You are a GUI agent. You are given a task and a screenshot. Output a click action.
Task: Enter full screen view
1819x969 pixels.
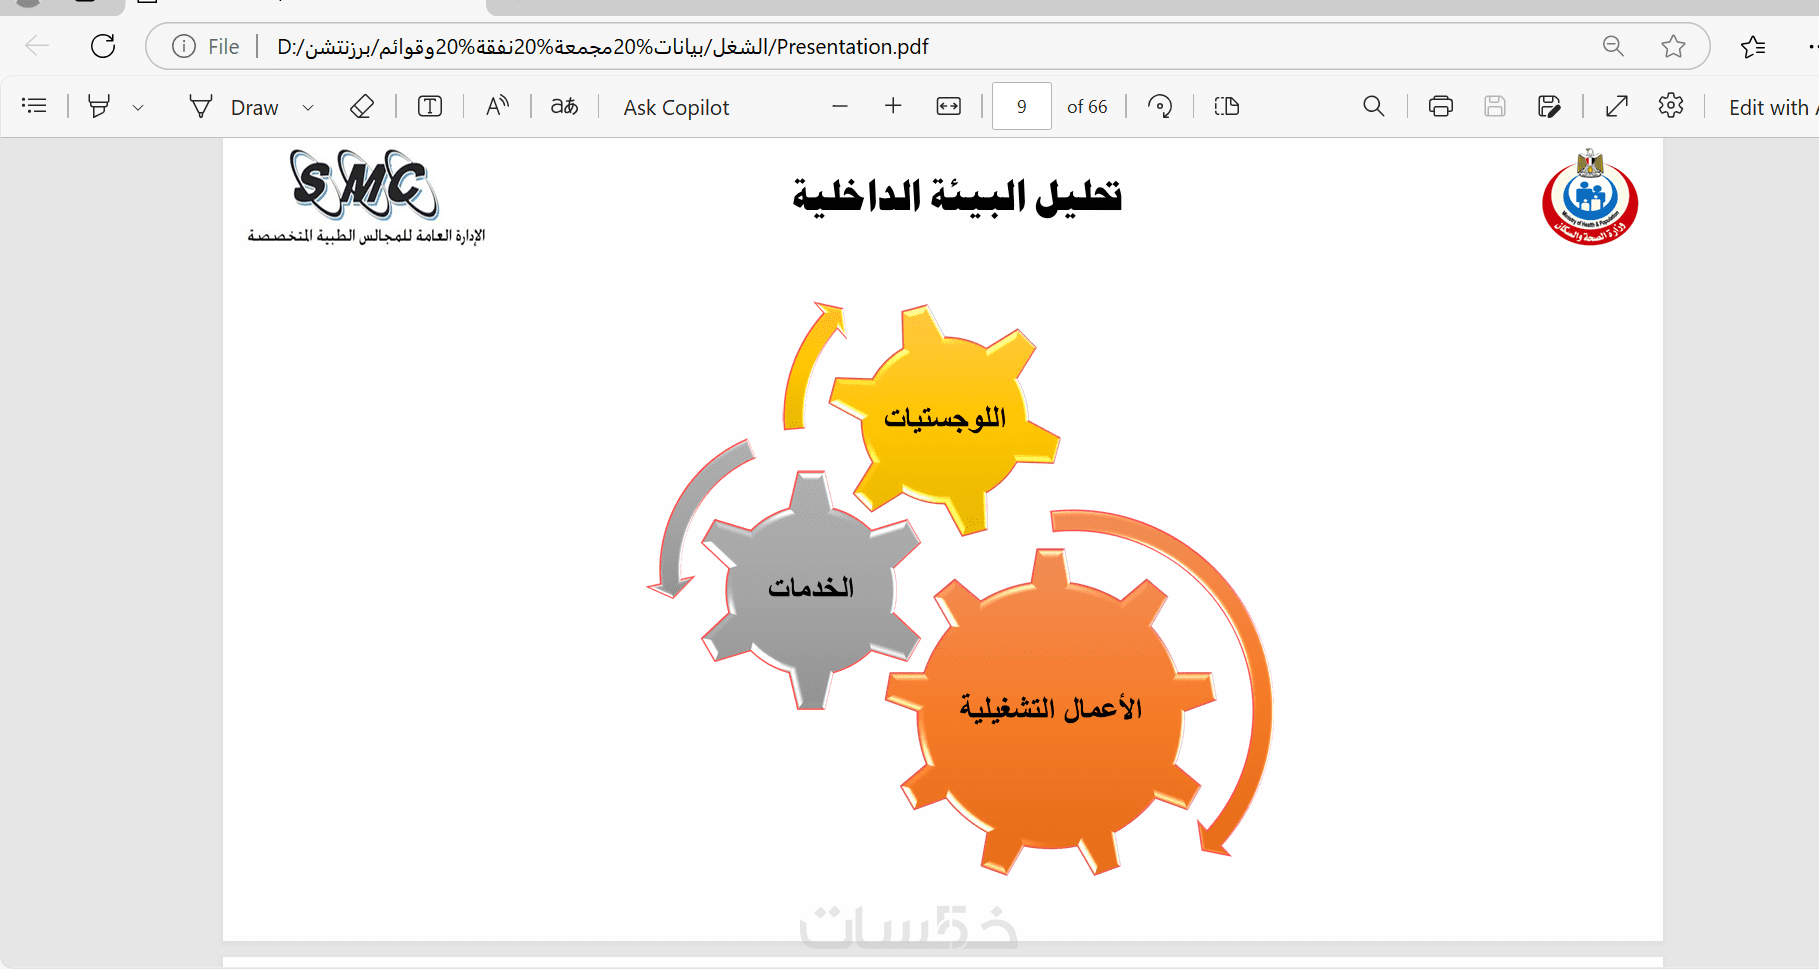coord(1617,106)
